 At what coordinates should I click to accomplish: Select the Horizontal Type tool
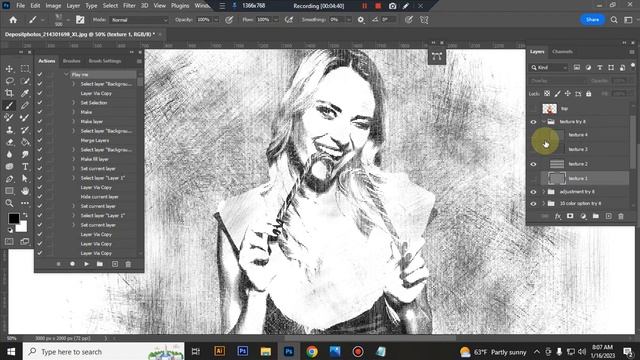pyautogui.click(x=25, y=167)
